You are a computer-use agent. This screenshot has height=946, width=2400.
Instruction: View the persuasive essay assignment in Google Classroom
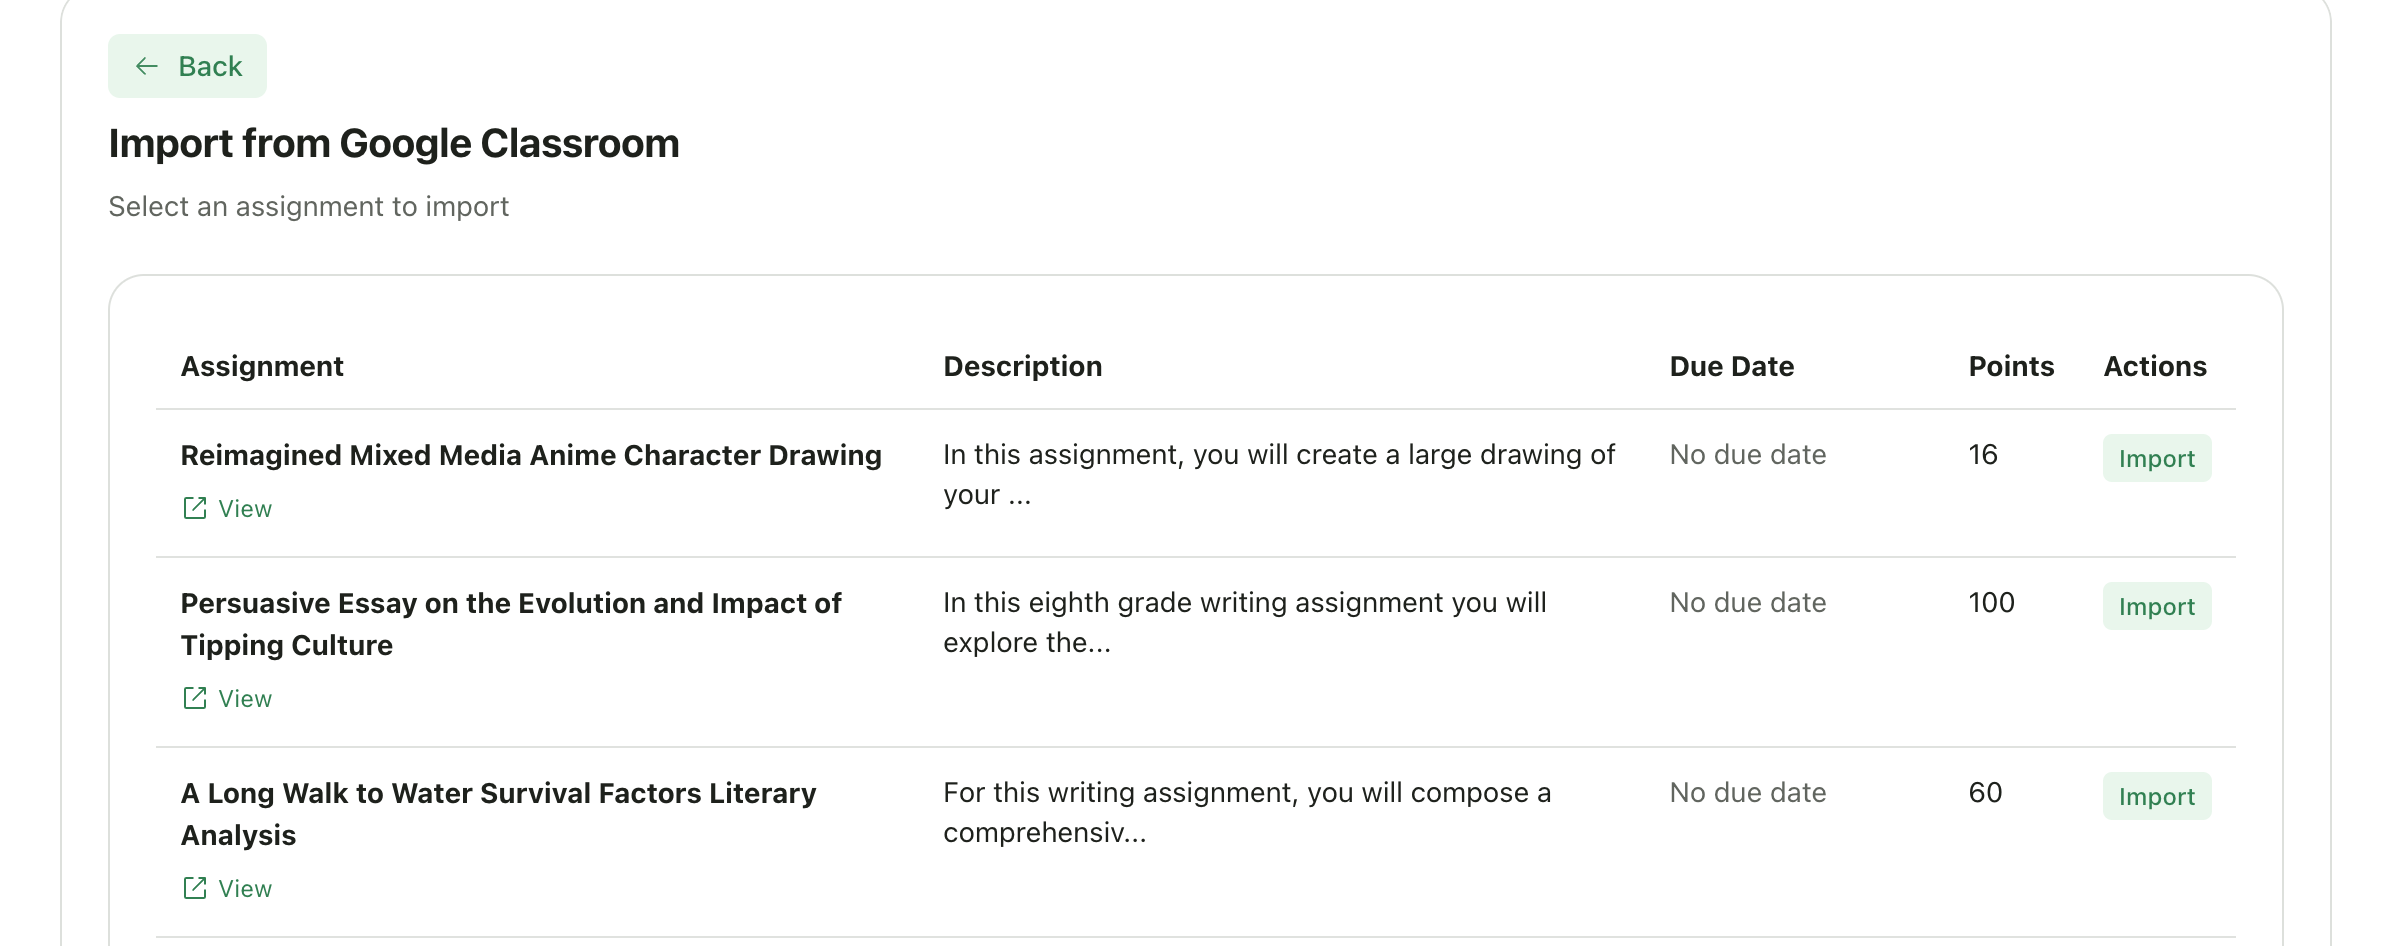pyautogui.click(x=244, y=698)
